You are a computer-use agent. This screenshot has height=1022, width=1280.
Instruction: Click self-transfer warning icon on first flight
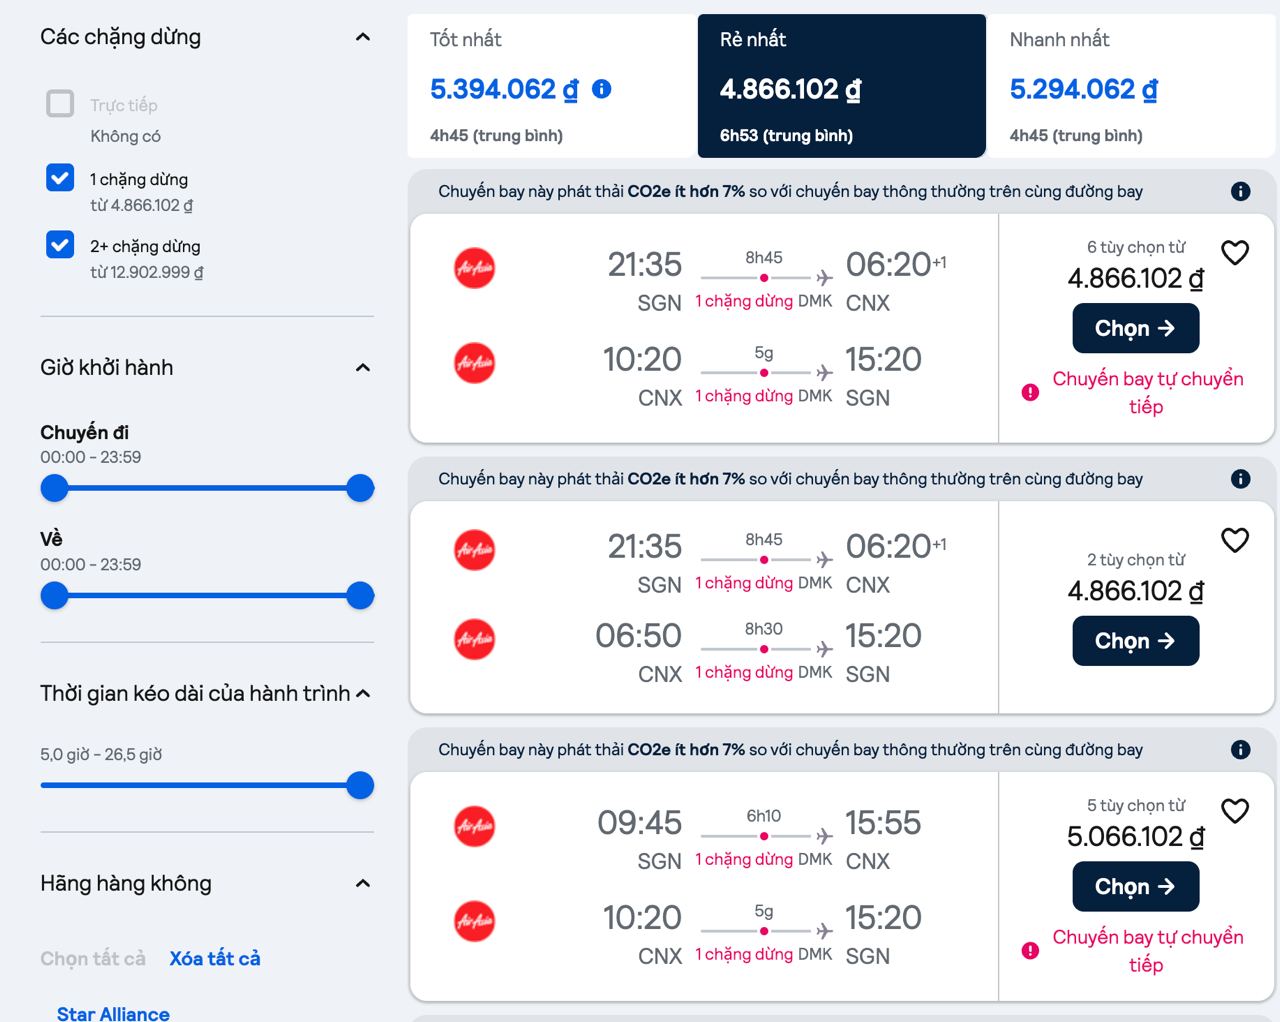1030,393
